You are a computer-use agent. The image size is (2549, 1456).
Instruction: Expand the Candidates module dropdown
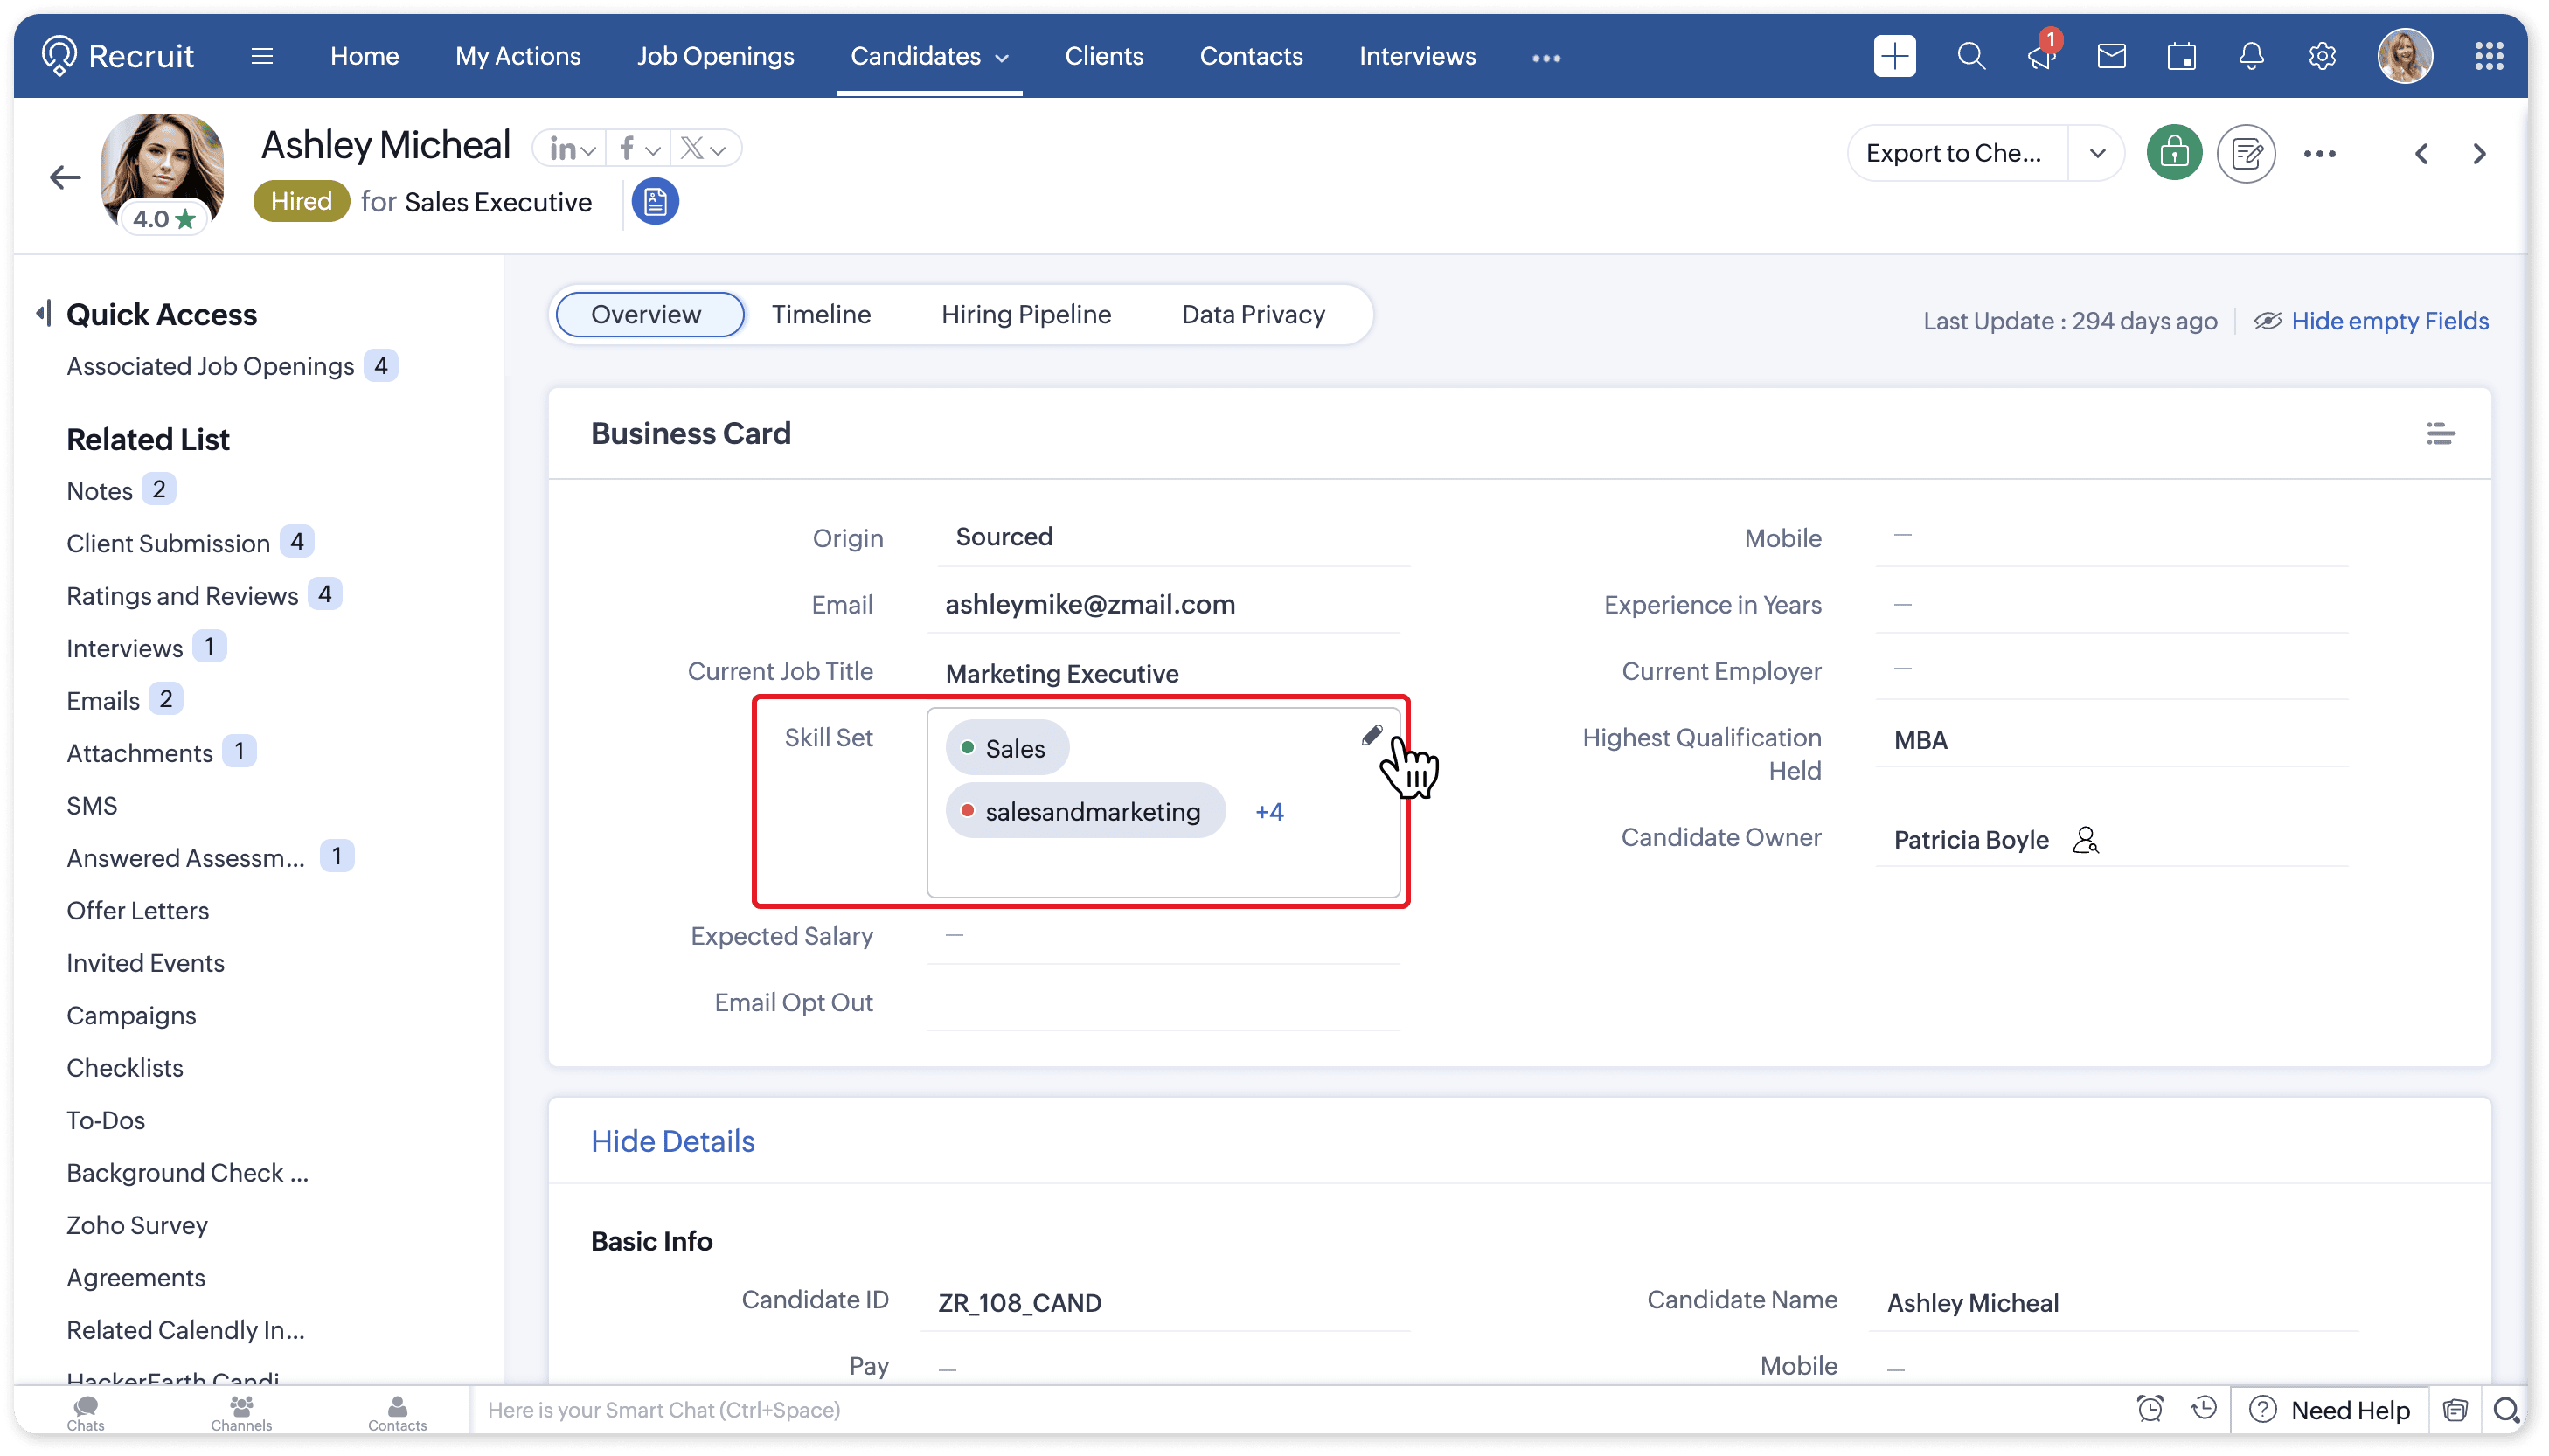click(x=1002, y=57)
